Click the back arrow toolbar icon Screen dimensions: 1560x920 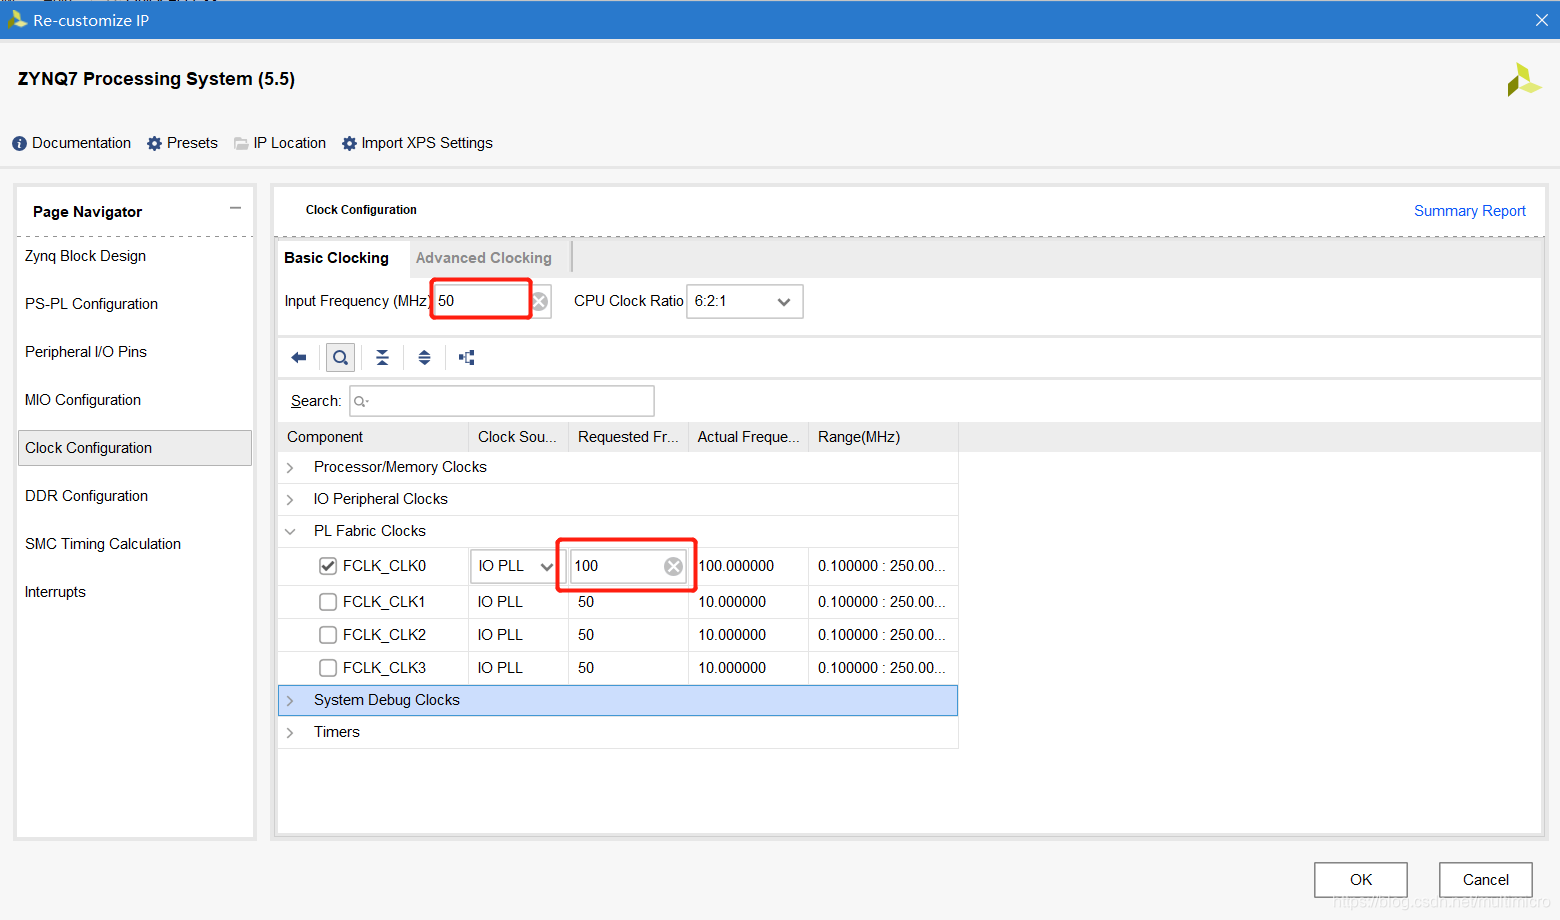point(298,357)
